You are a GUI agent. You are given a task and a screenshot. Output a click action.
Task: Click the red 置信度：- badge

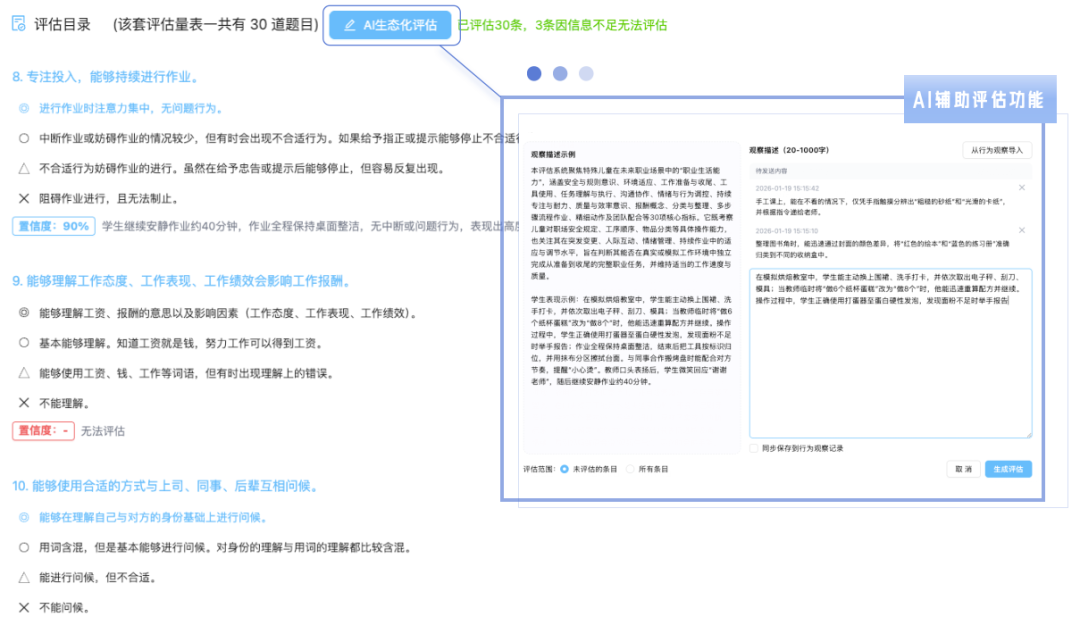point(43,431)
